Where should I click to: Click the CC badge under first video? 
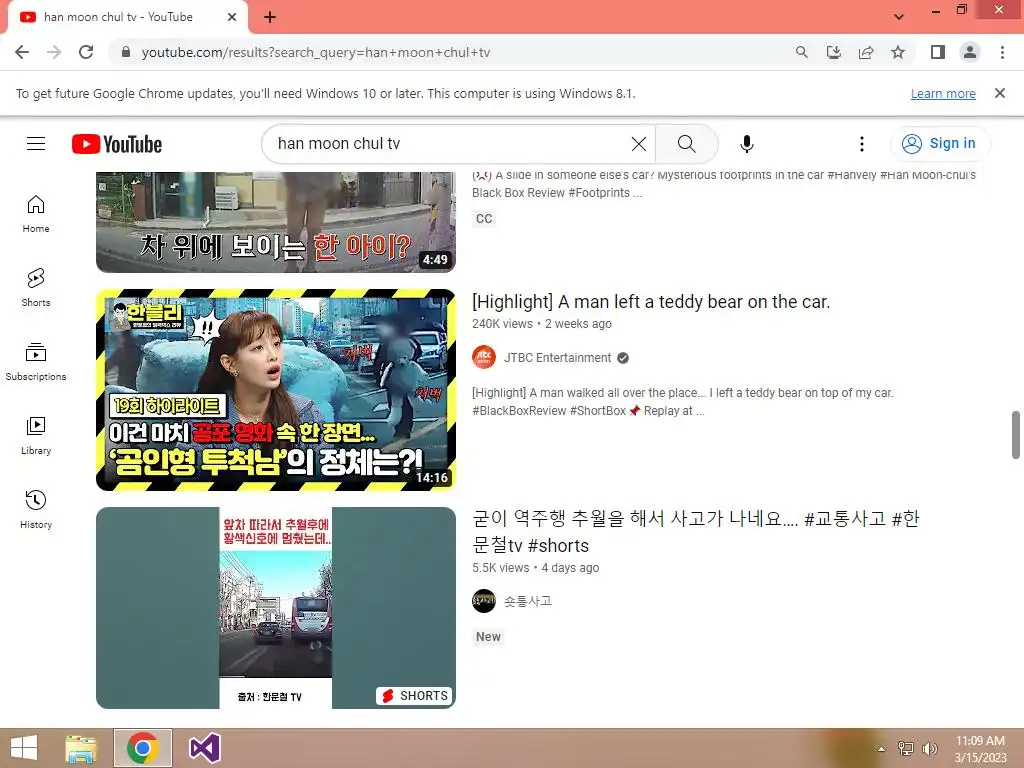point(484,218)
